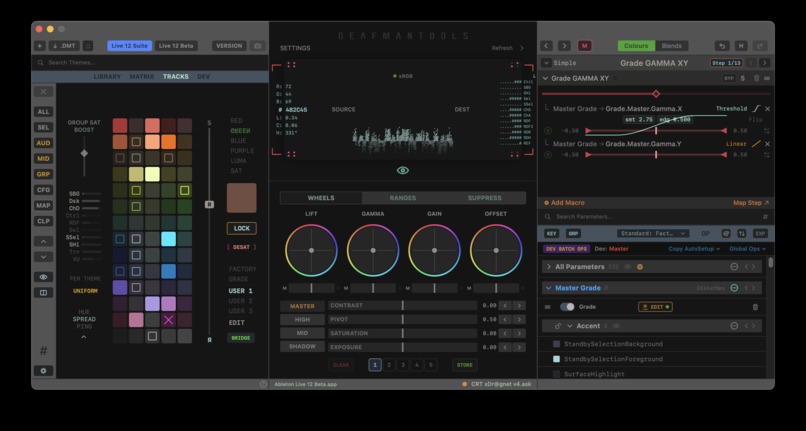Toggle the Grade switch
This screenshot has height=431, width=806.
click(567, 307)
